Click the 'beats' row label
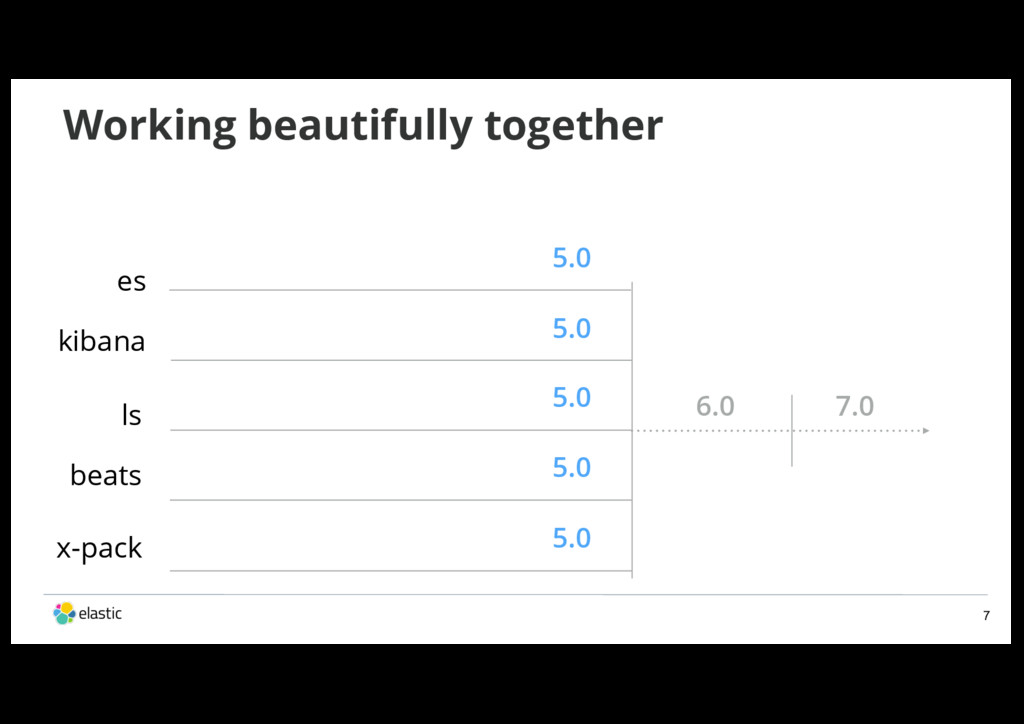This screenshot has height=724, width=1024. pyautogui.click(x=106, y=475)
